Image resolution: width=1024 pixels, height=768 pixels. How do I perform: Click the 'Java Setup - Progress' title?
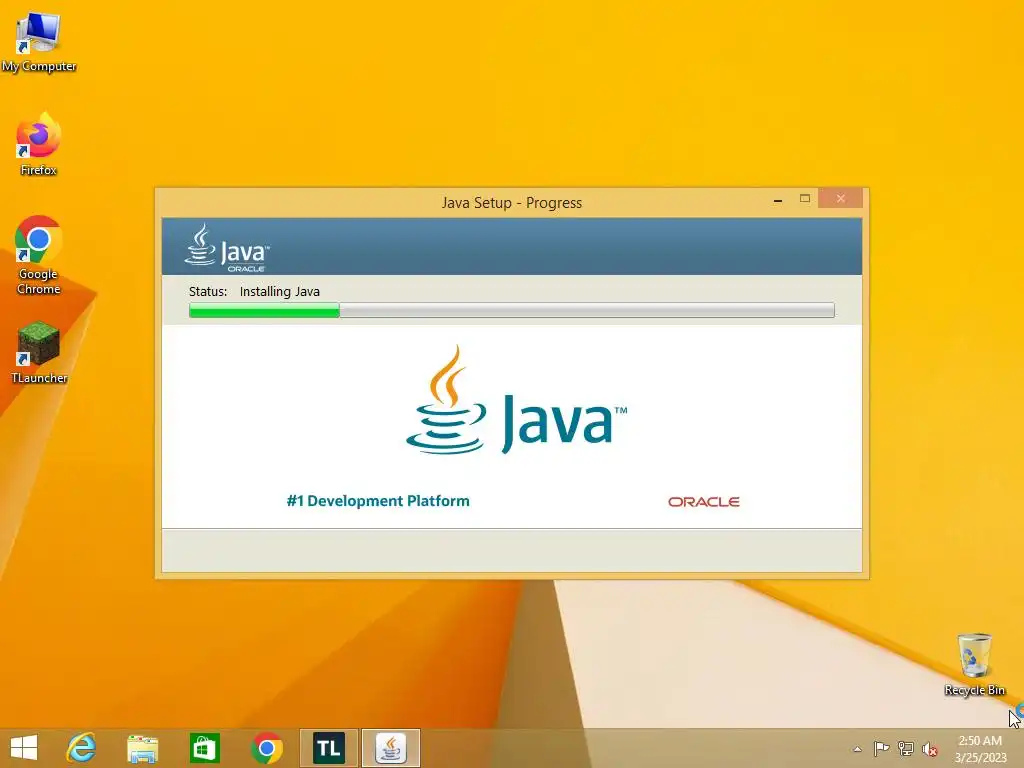click(x=511, y=203)
